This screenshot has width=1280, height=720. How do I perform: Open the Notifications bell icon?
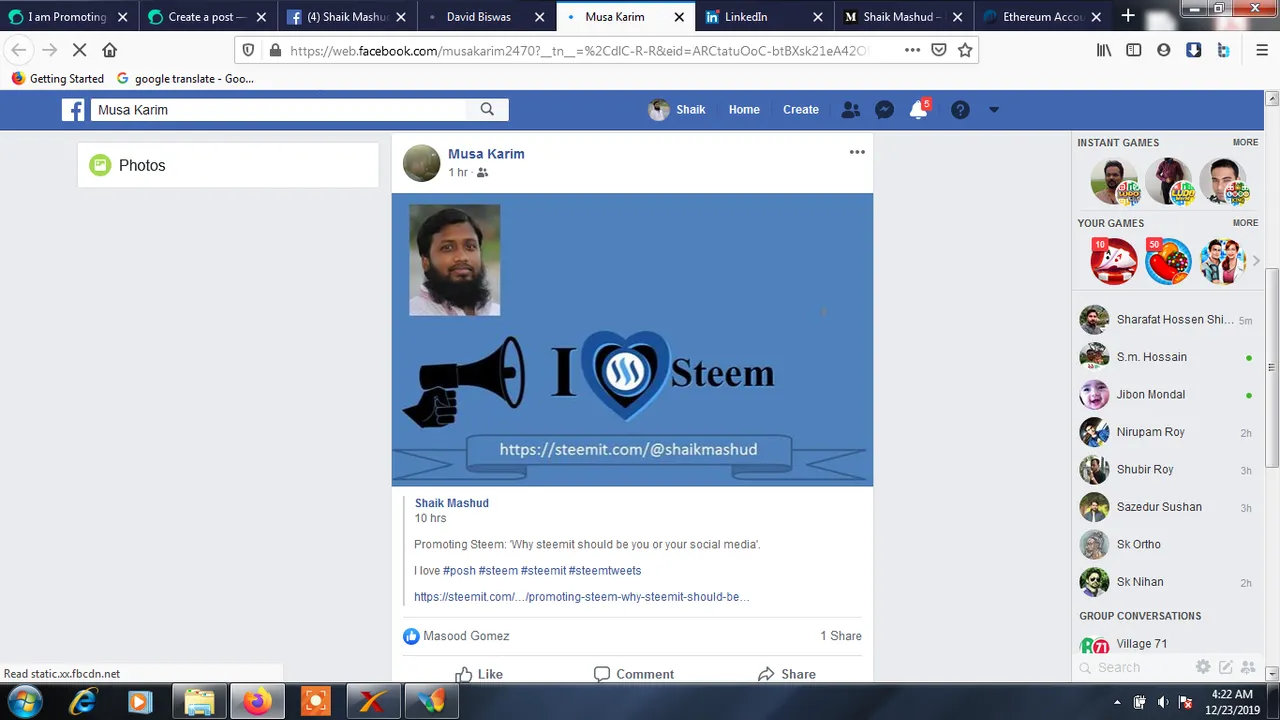pos(918,110)
